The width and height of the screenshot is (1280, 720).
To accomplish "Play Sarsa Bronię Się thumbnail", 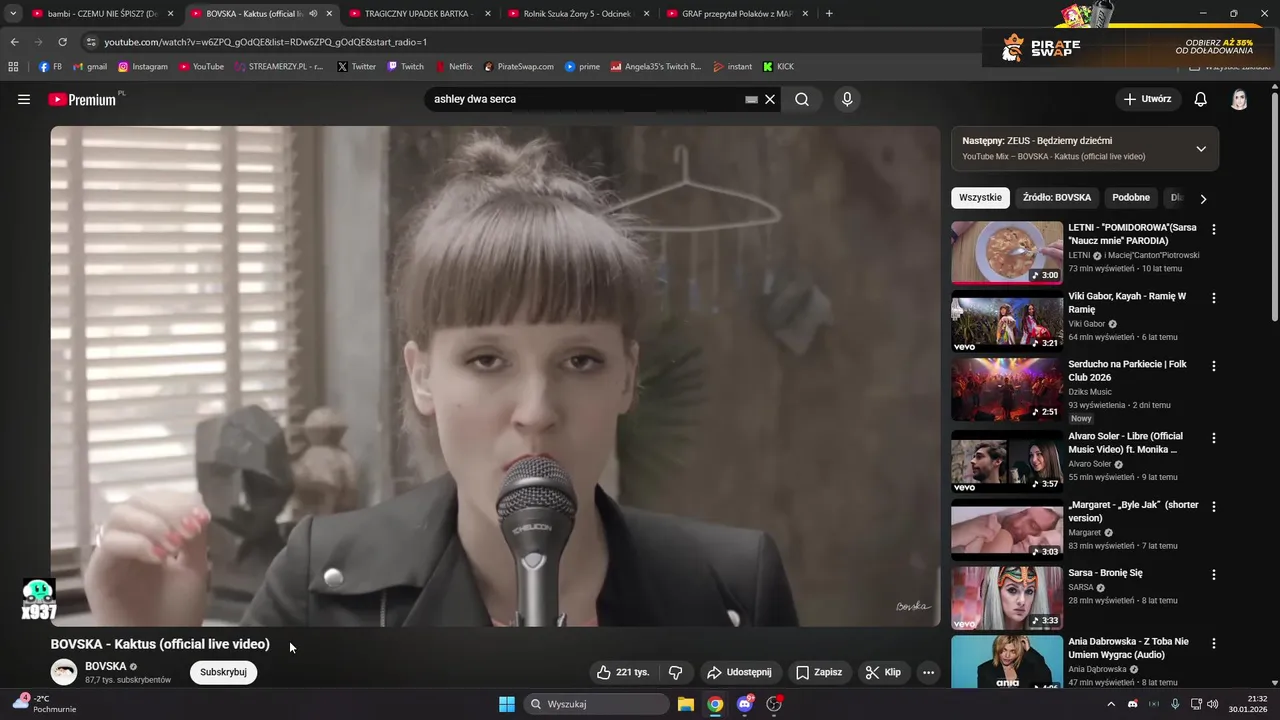I will click(1007, 598).
